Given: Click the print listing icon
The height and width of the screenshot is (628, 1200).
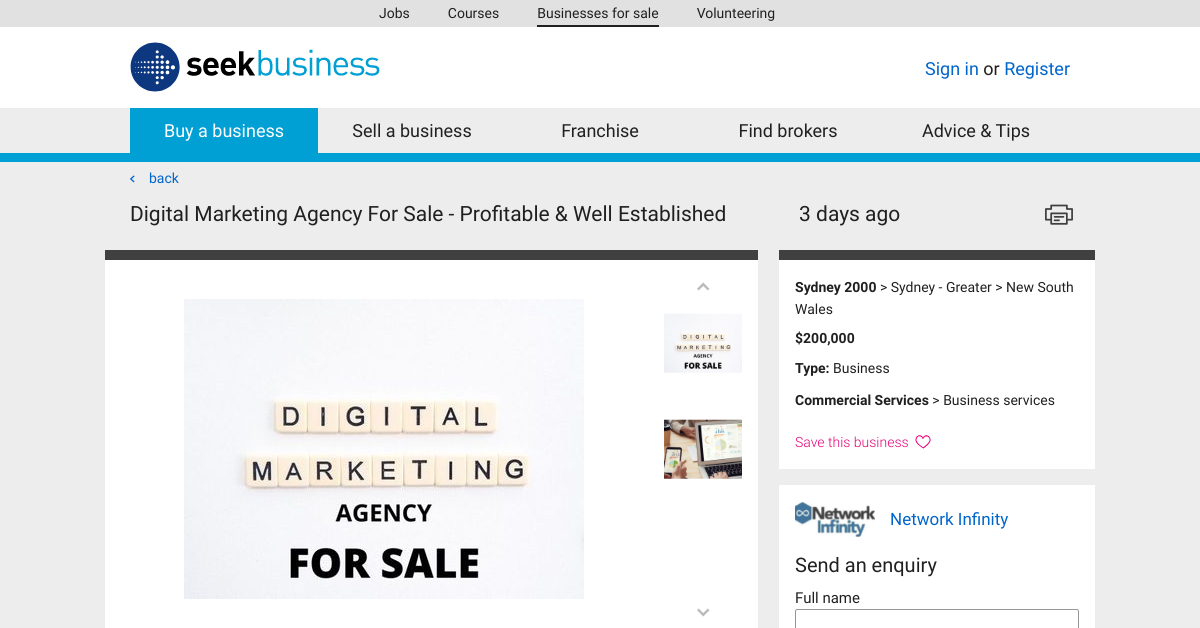Looking at the screenshot, I should tap(1058, 214).
